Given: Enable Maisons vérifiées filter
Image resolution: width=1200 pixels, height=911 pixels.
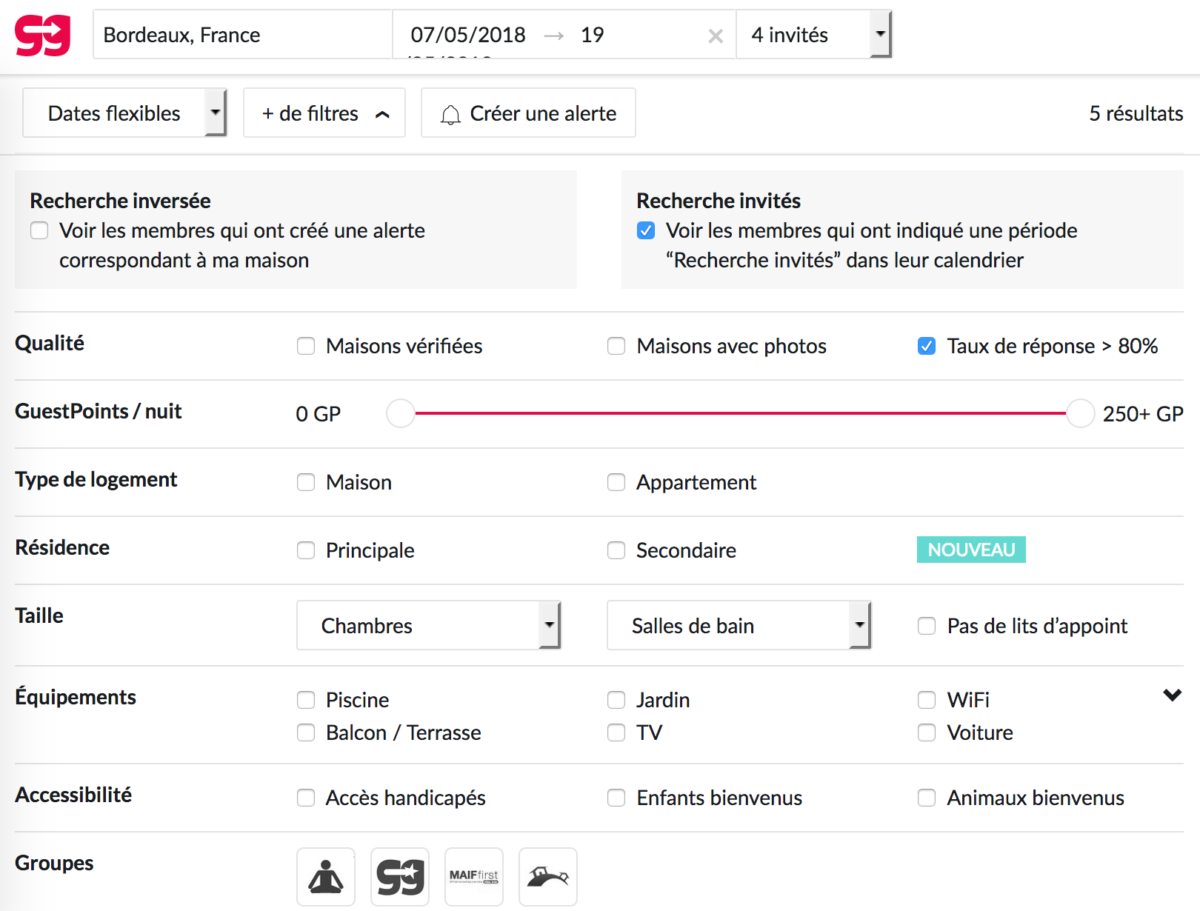Looking at the screenshot, I should [x=306, y=347].
